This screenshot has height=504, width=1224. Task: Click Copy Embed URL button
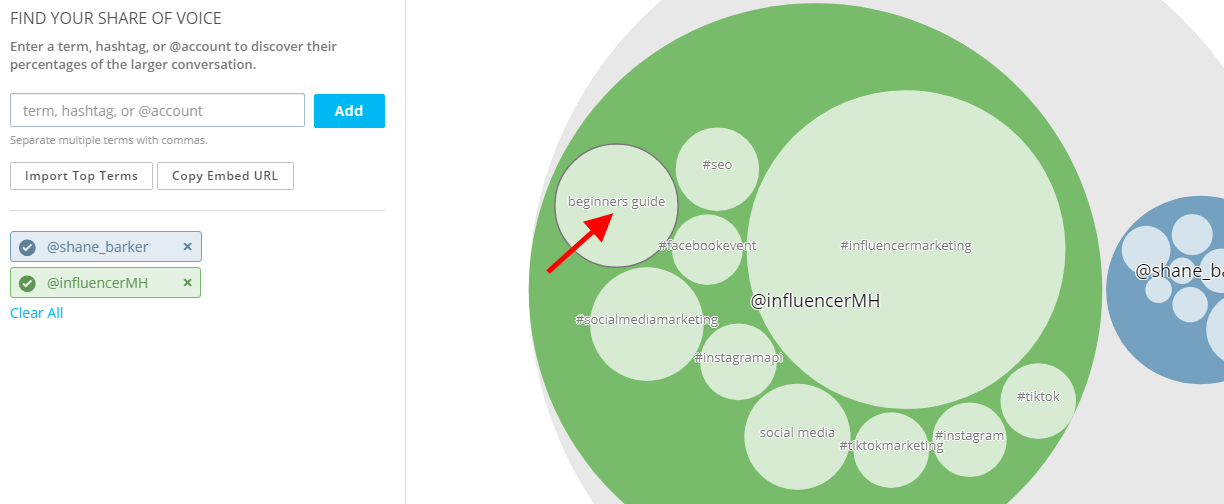point(225,176)
